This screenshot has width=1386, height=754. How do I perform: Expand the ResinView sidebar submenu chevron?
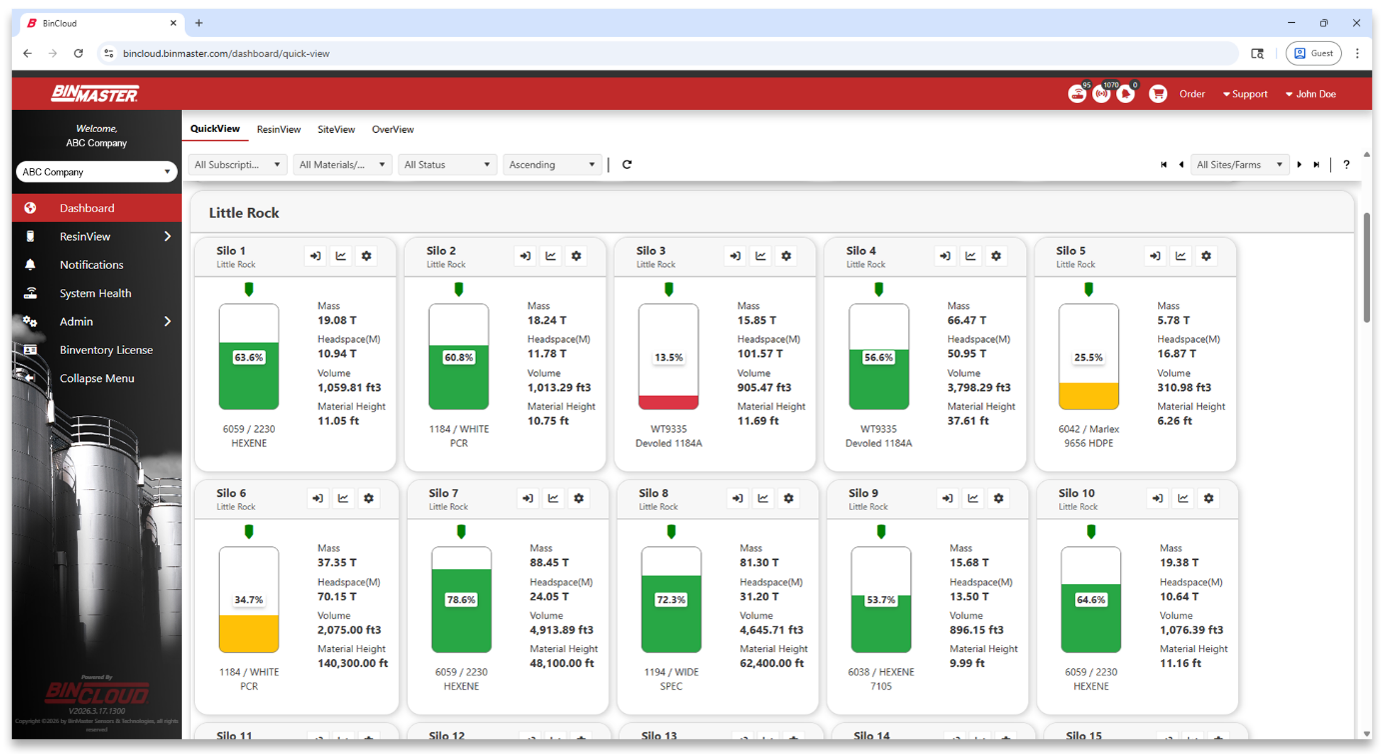pyautogui.click(x=167, y=237)
